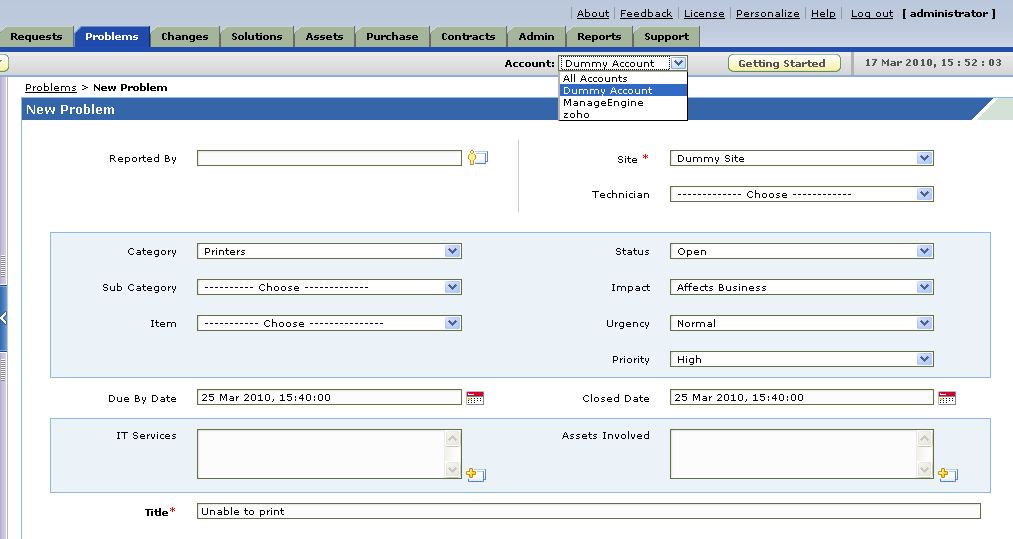This screenshot has height=539, width=1013.
Task: Switch to the Purchase tab
Action: [x=392, y=37]
